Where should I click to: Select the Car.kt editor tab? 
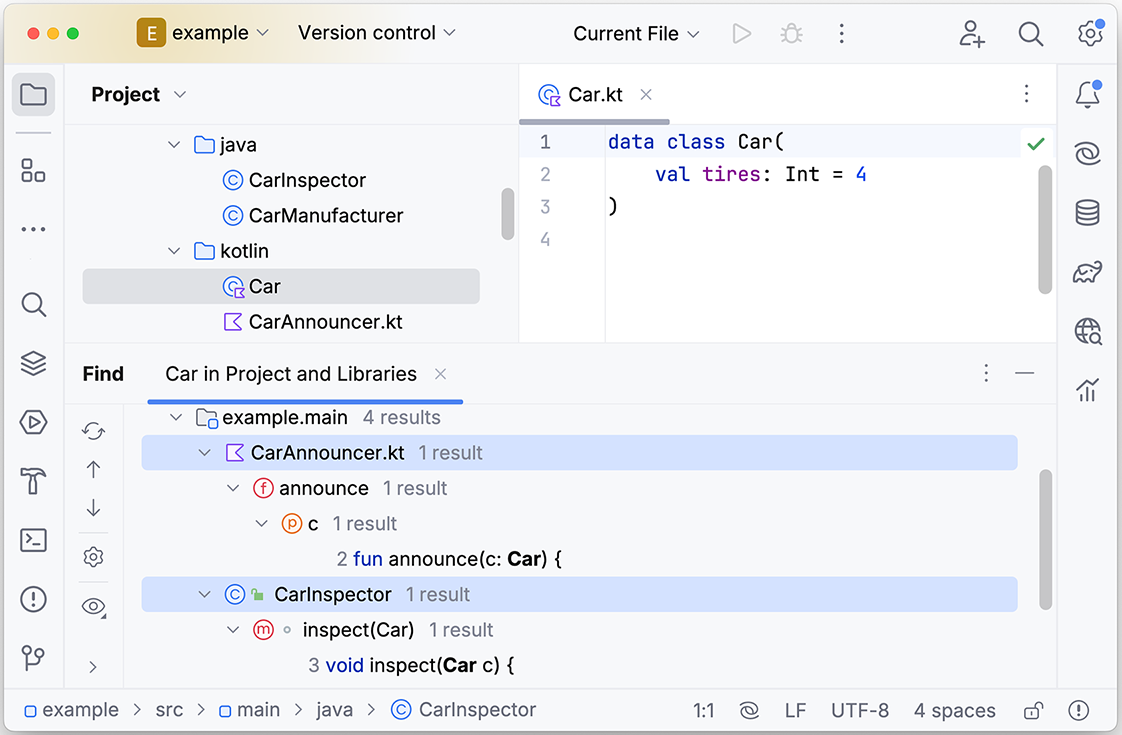(x=595, y=94)
